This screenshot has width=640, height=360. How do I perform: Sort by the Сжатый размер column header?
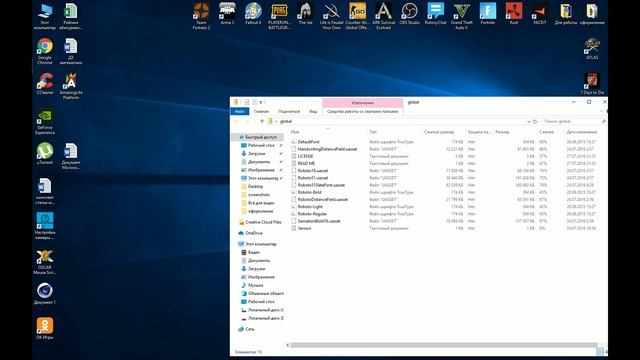(439, 132)
